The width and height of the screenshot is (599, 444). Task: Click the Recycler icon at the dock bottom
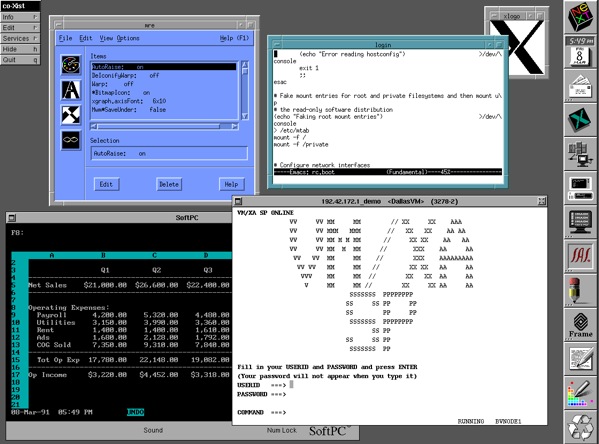click(x=580, y=426)
